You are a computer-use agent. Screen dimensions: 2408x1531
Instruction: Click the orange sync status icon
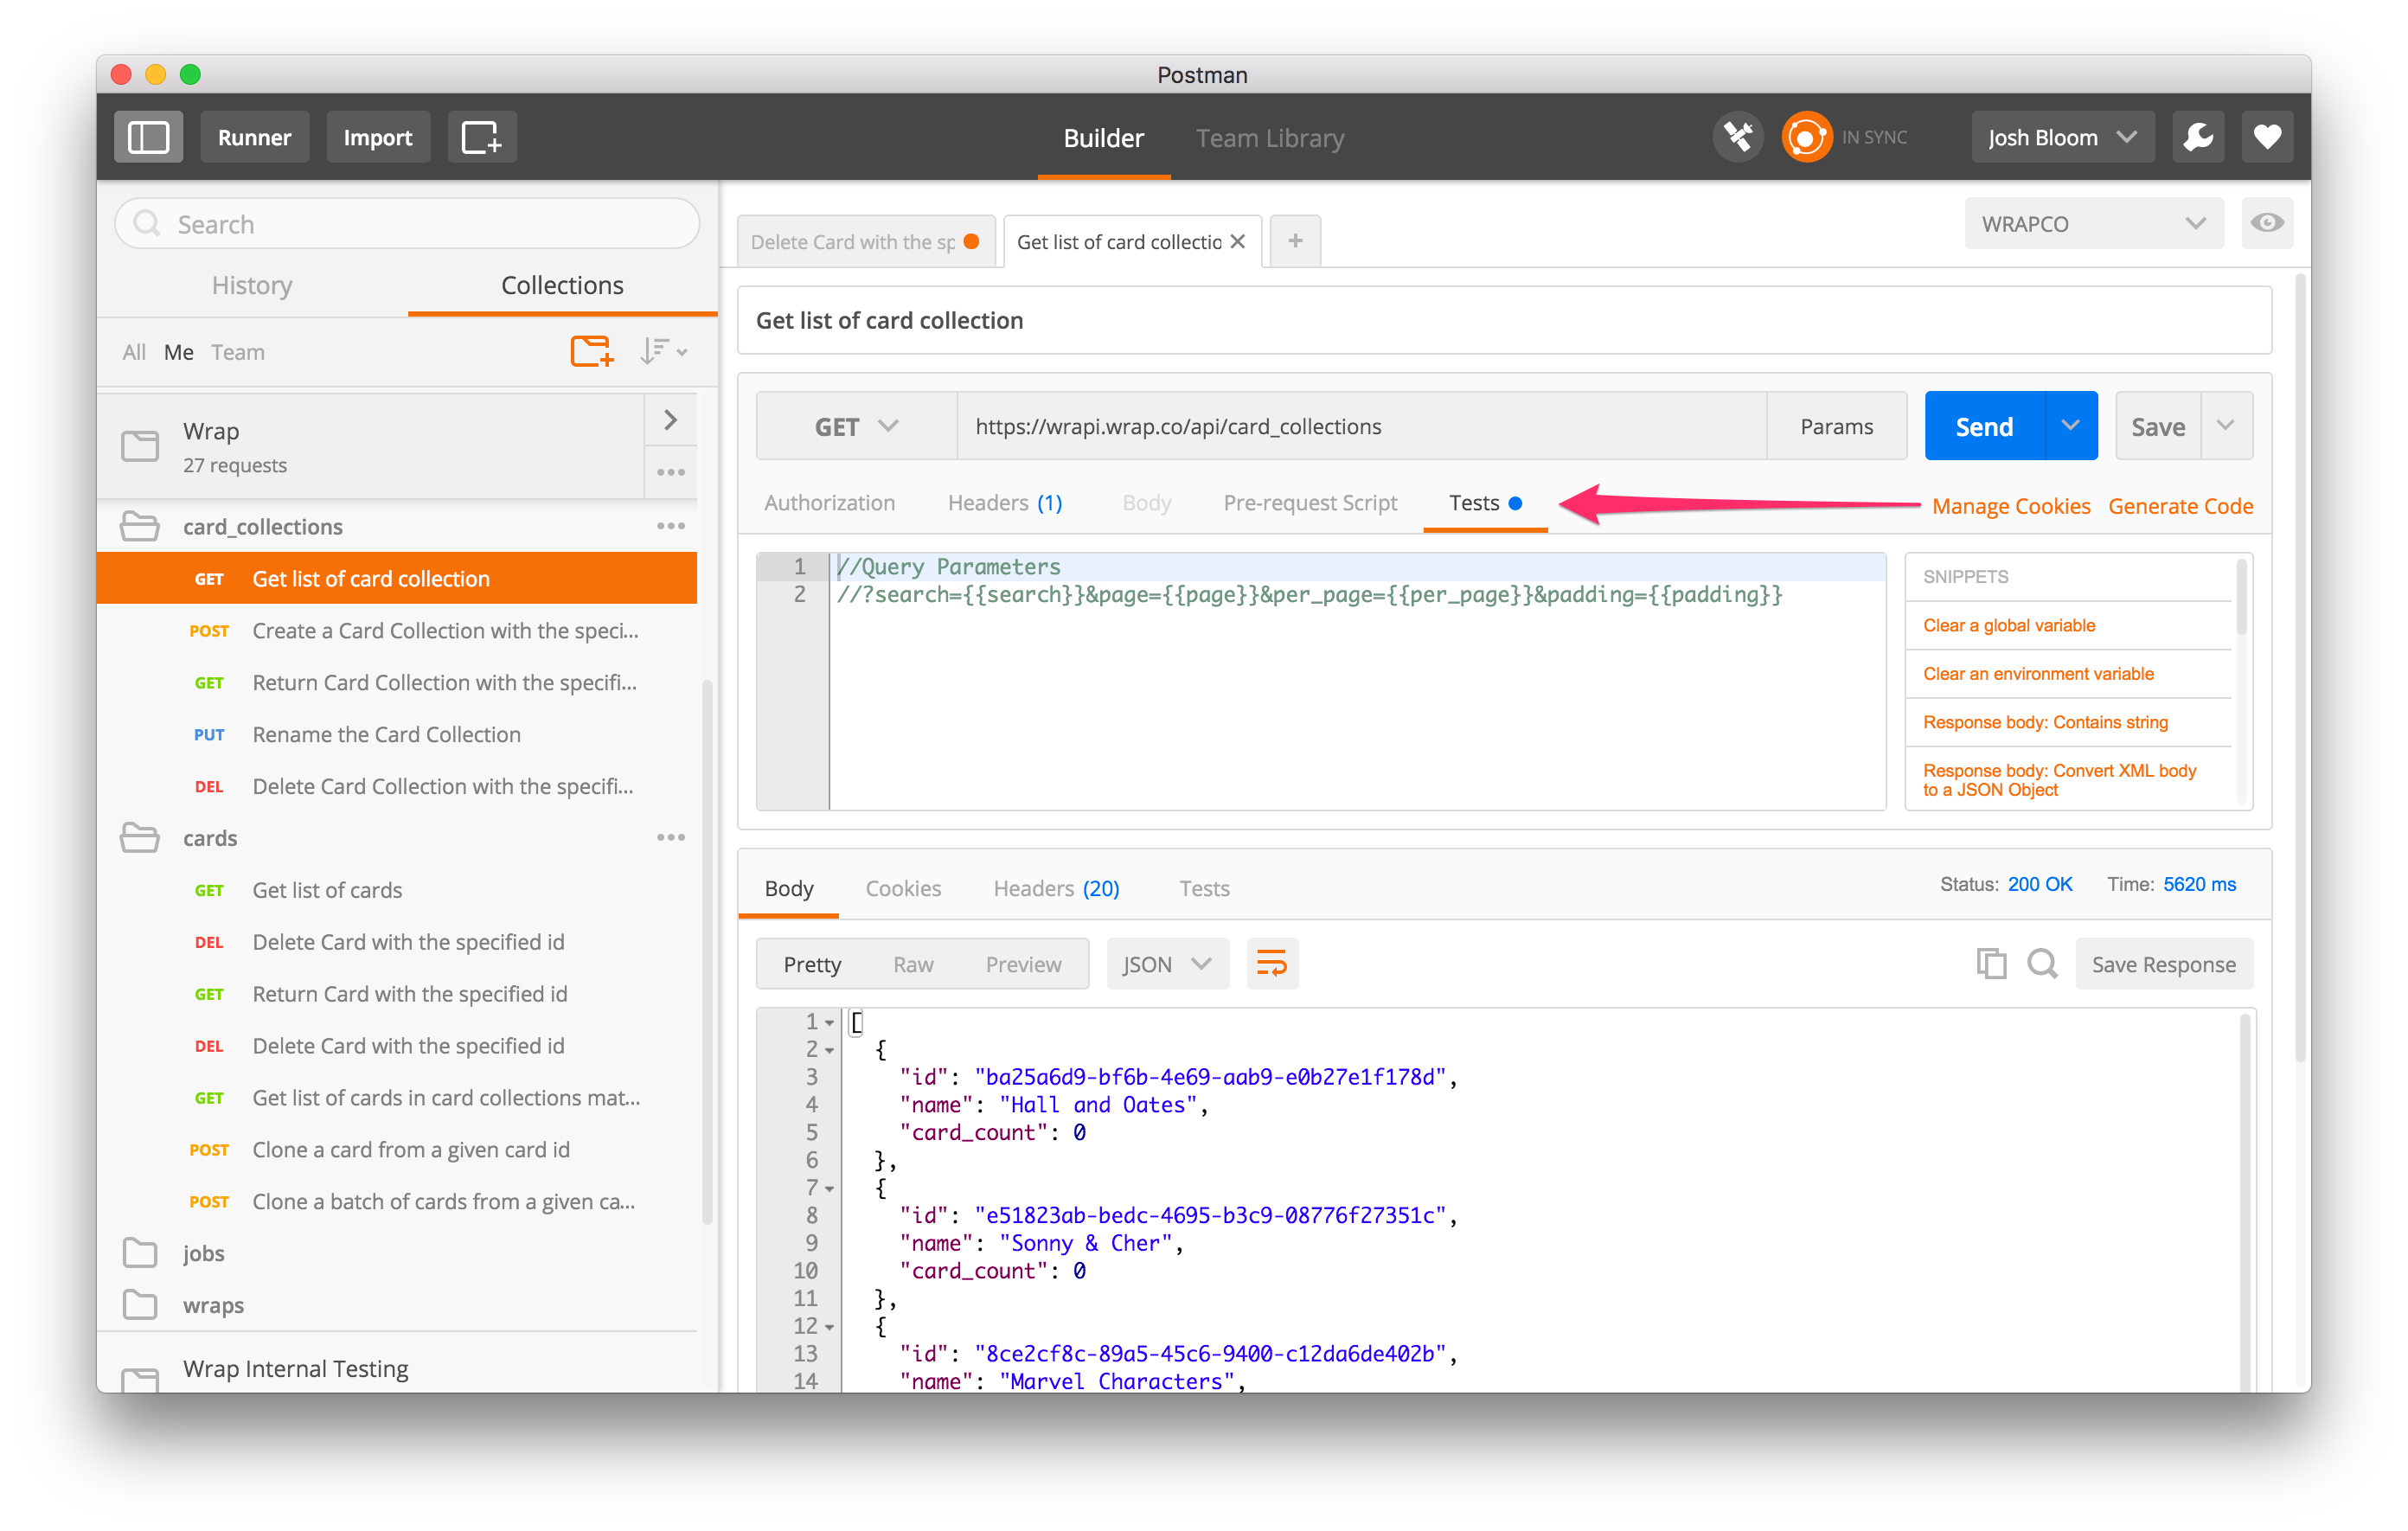point(1806,137)
